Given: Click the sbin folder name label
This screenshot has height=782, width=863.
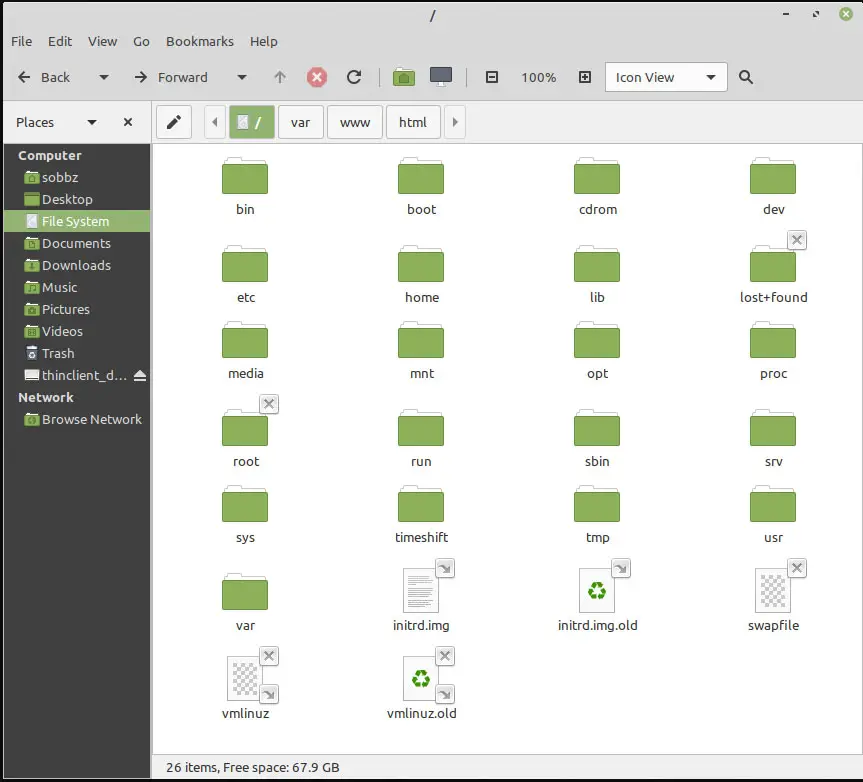Looking at the screenshot, I should (597, 461).
